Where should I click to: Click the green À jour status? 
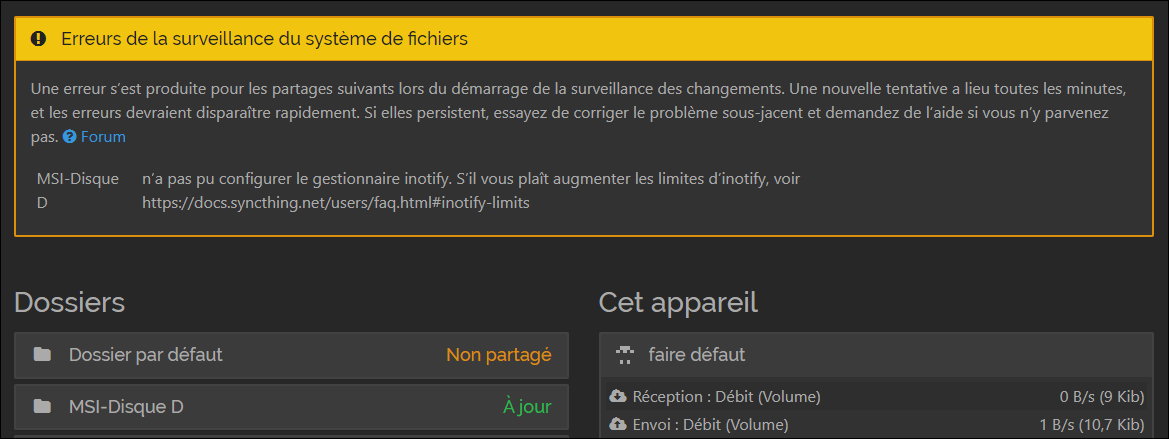527,406
